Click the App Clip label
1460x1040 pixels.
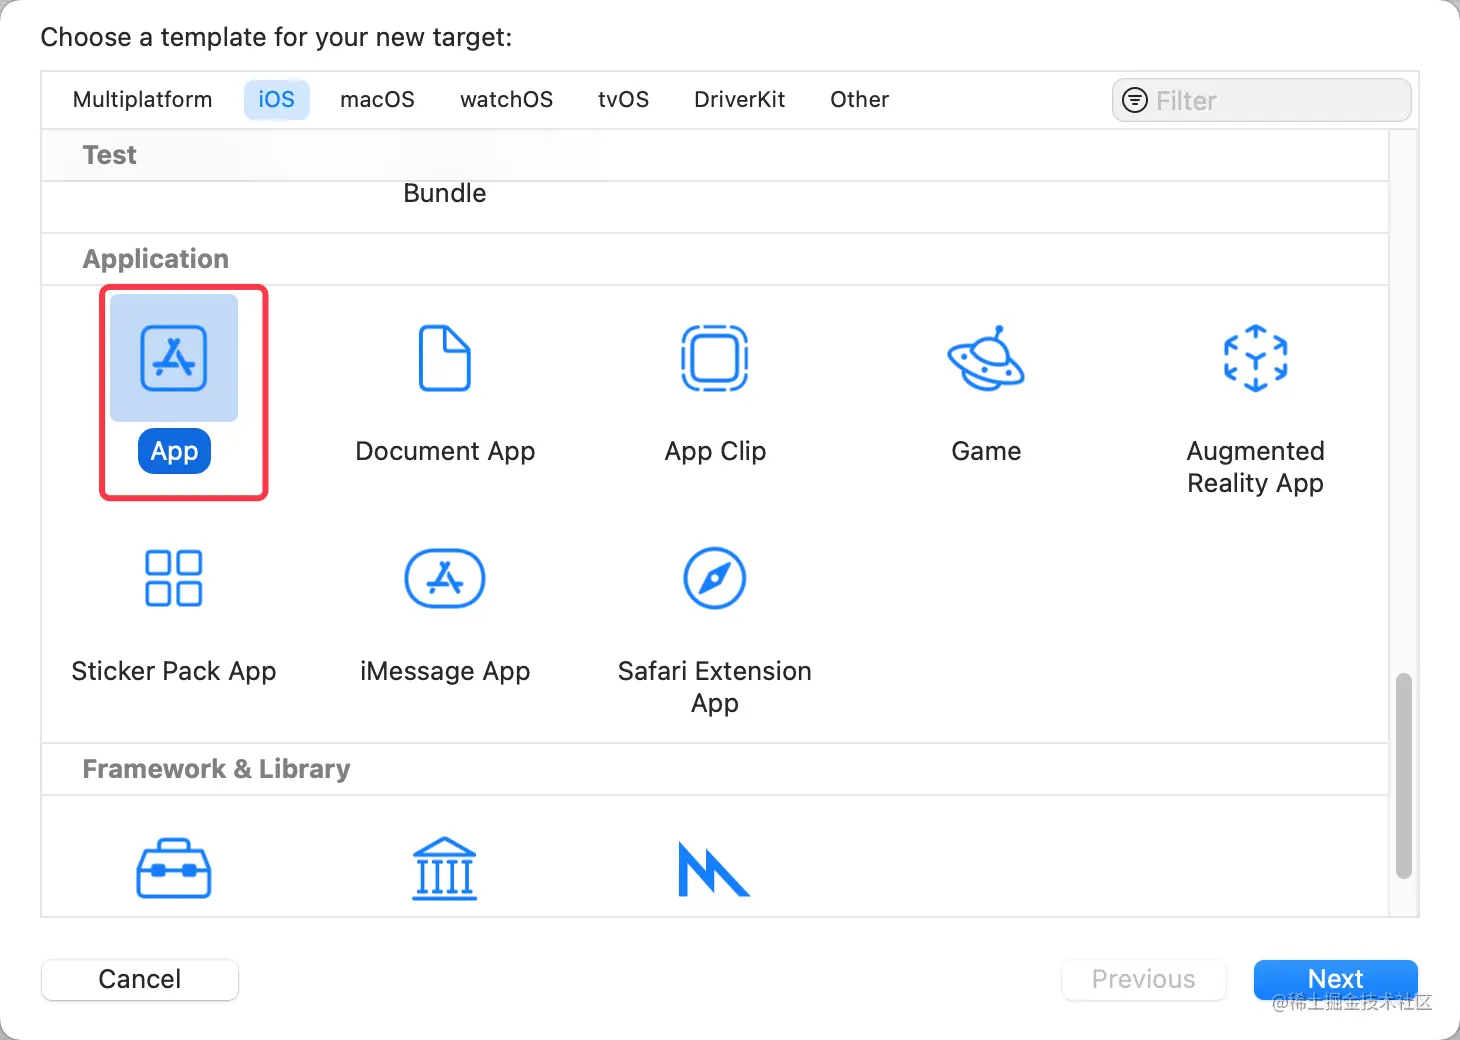(715, 451)
